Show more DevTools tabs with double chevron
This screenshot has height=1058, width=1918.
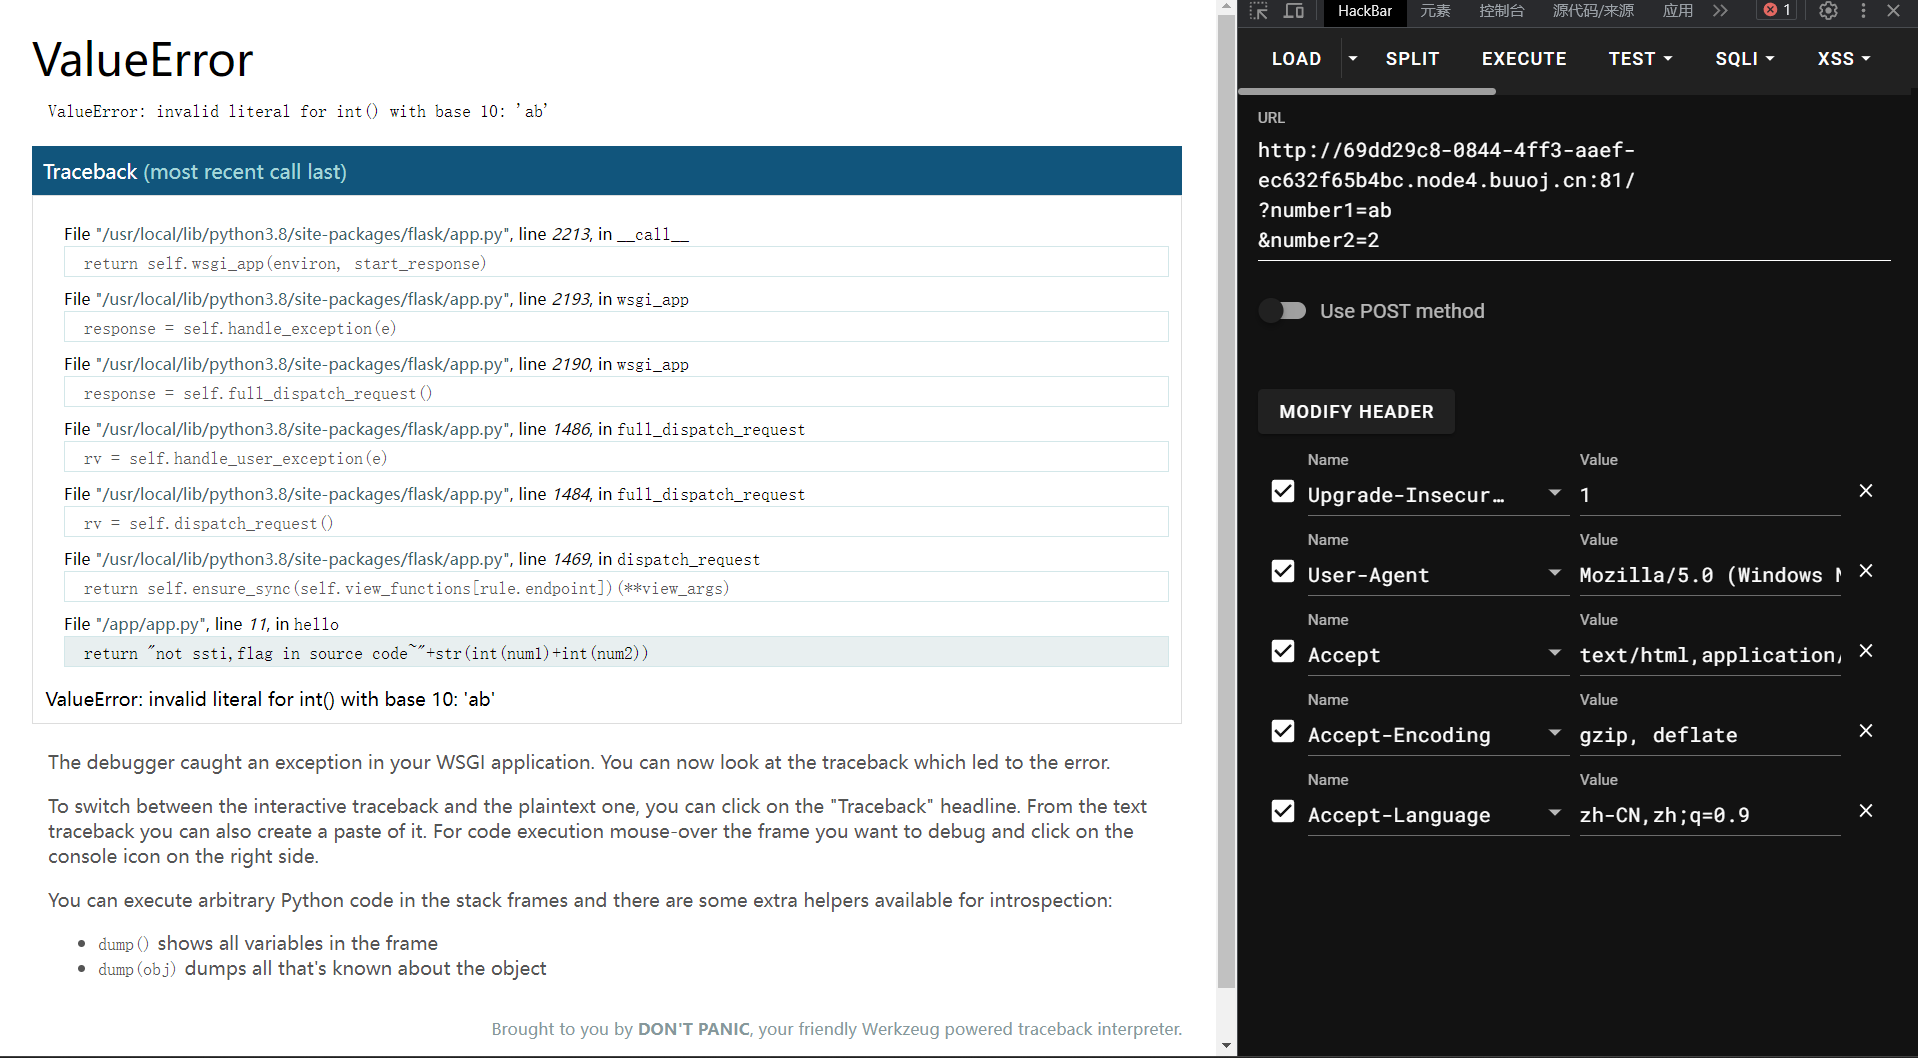click(1720, 11)
